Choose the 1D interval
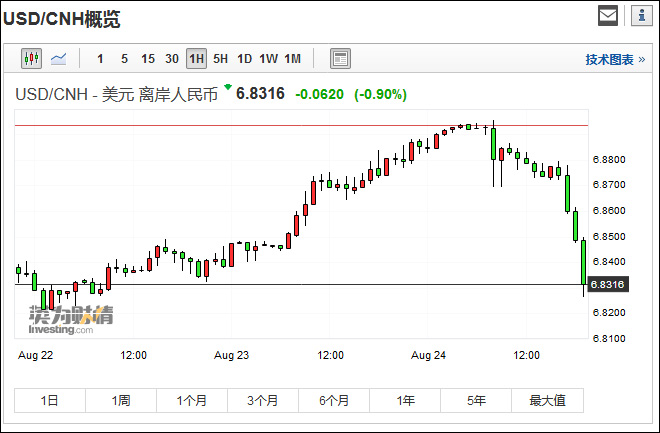 pyautogui.click(x=245, y=59)
